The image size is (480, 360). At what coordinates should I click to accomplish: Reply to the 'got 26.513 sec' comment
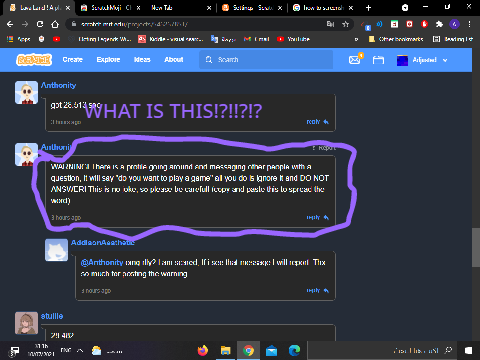point(318,122)
